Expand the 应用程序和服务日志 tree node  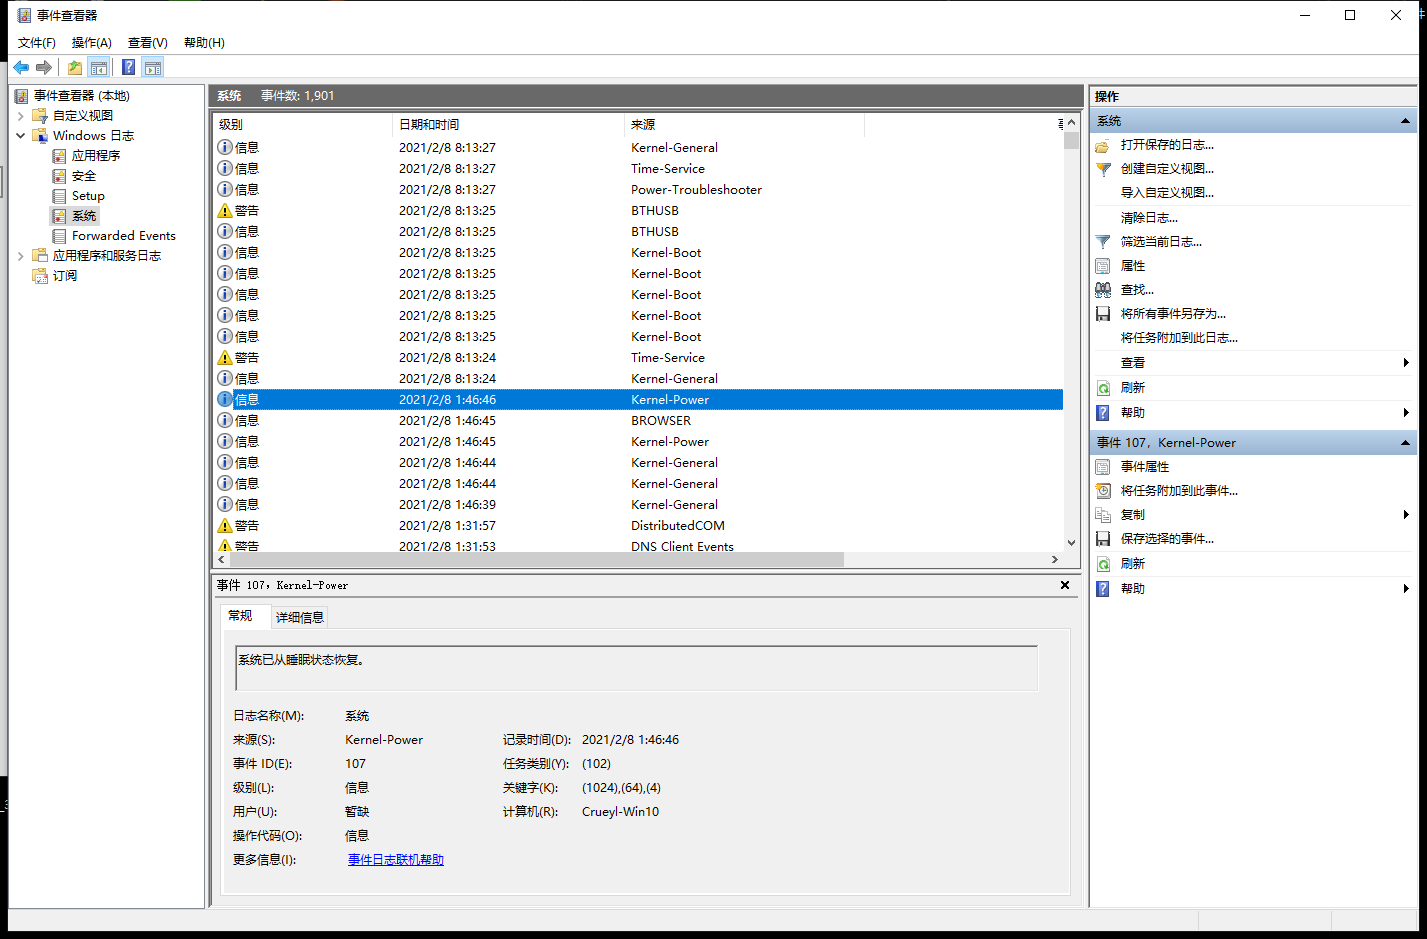[x=21, y=256]
